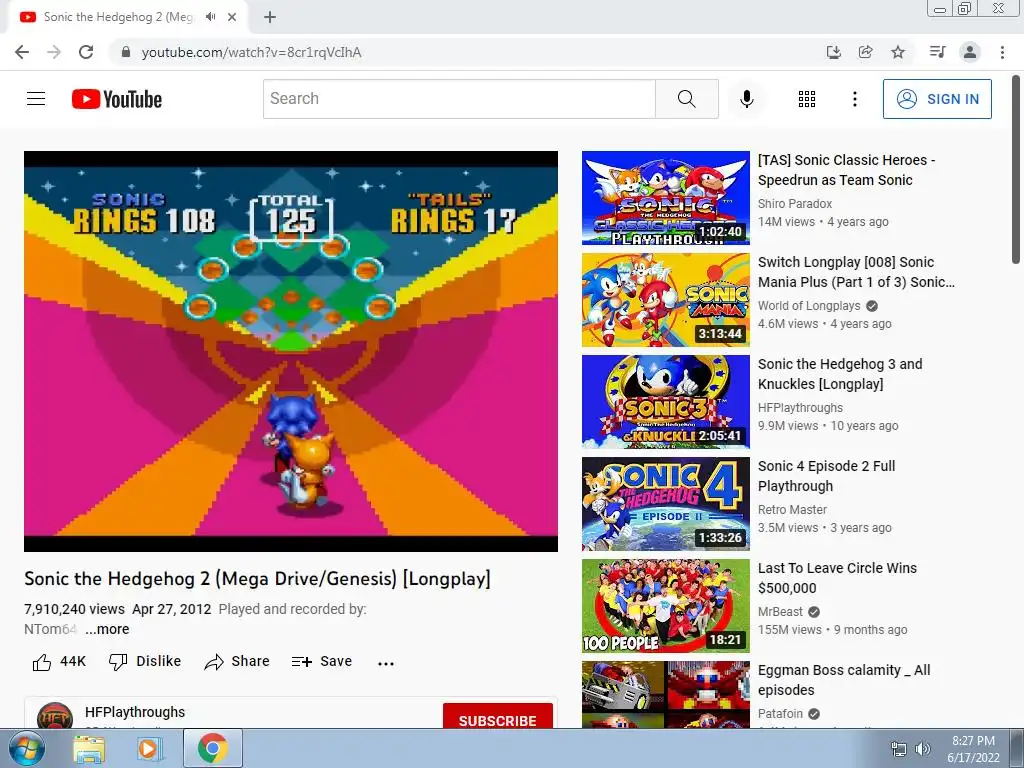Click the address bar URL
Image resolution: width=1024 pixels, height=768 pixels.
(x=251, y=52)
